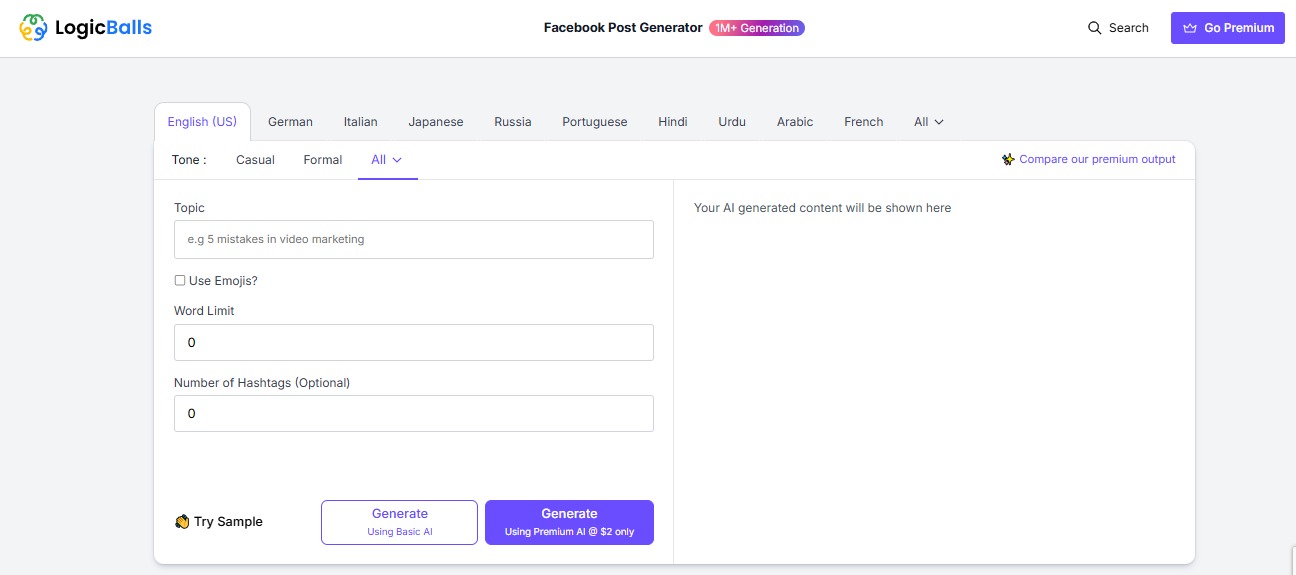Click the LogicBalls logo icon
The width and height of the screenshot is (1296, 575).
point(33,28)
